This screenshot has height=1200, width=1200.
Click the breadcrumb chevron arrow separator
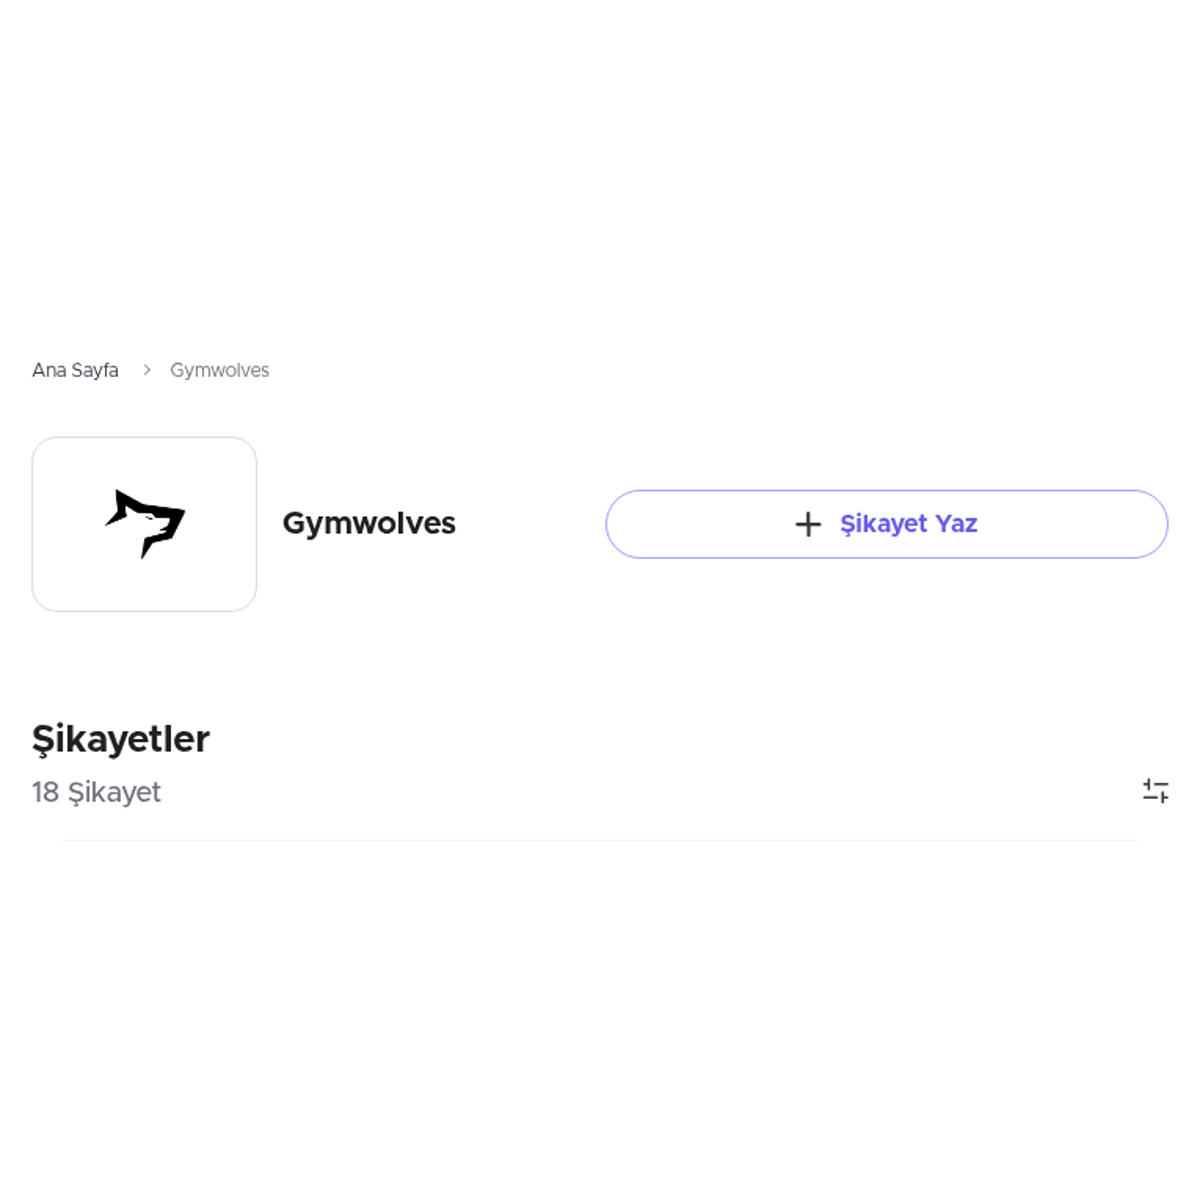click(146, 370)
